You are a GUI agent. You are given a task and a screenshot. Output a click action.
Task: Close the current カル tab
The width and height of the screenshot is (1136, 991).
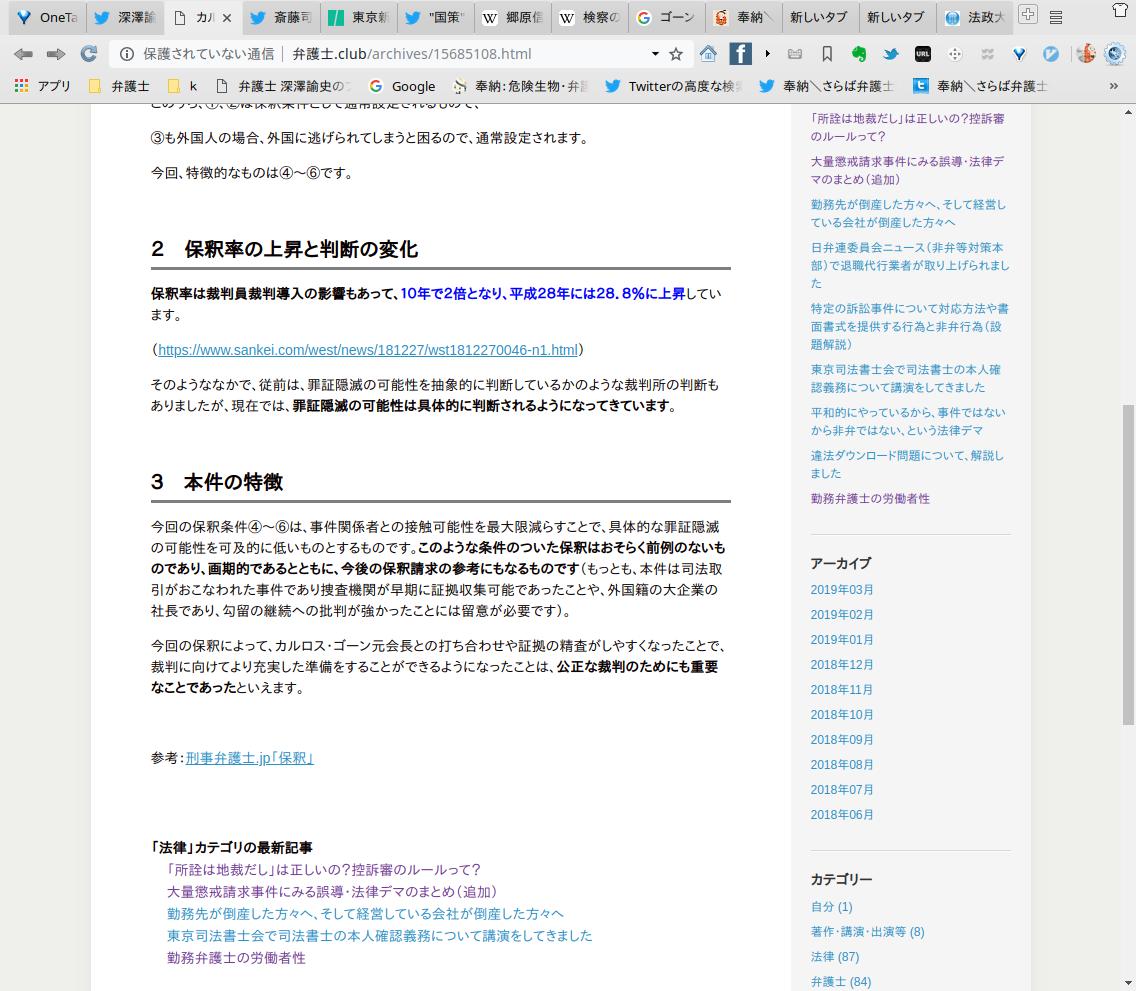coord(227,17)
